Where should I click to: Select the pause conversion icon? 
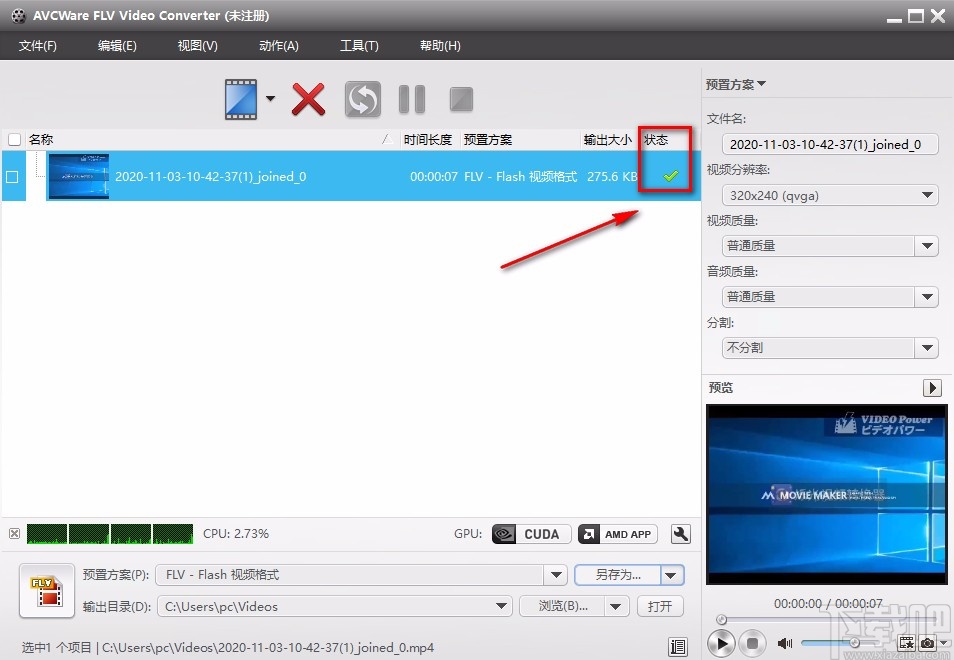(x=411, y=99)
